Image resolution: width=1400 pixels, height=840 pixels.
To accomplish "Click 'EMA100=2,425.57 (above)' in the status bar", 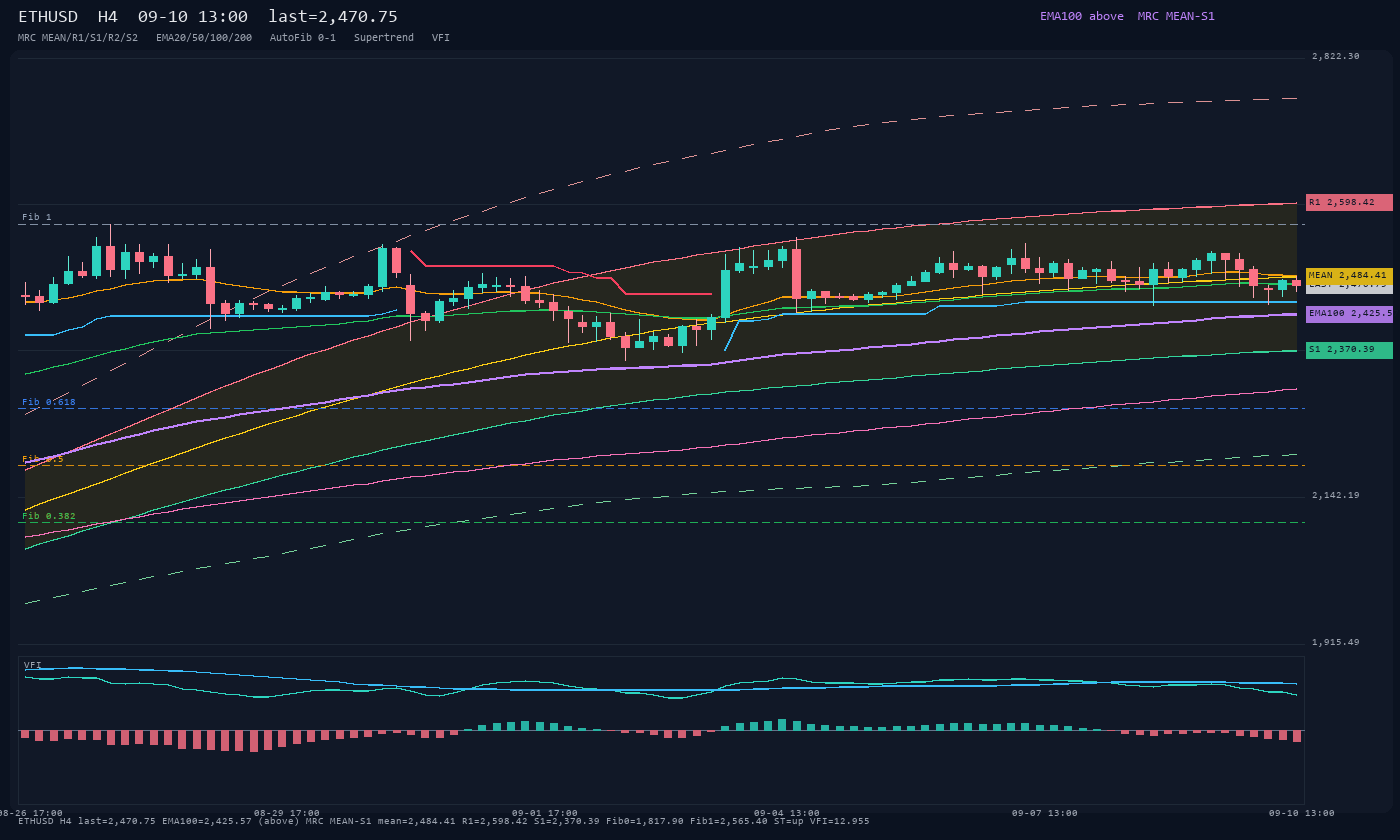I will coord(229,821).
